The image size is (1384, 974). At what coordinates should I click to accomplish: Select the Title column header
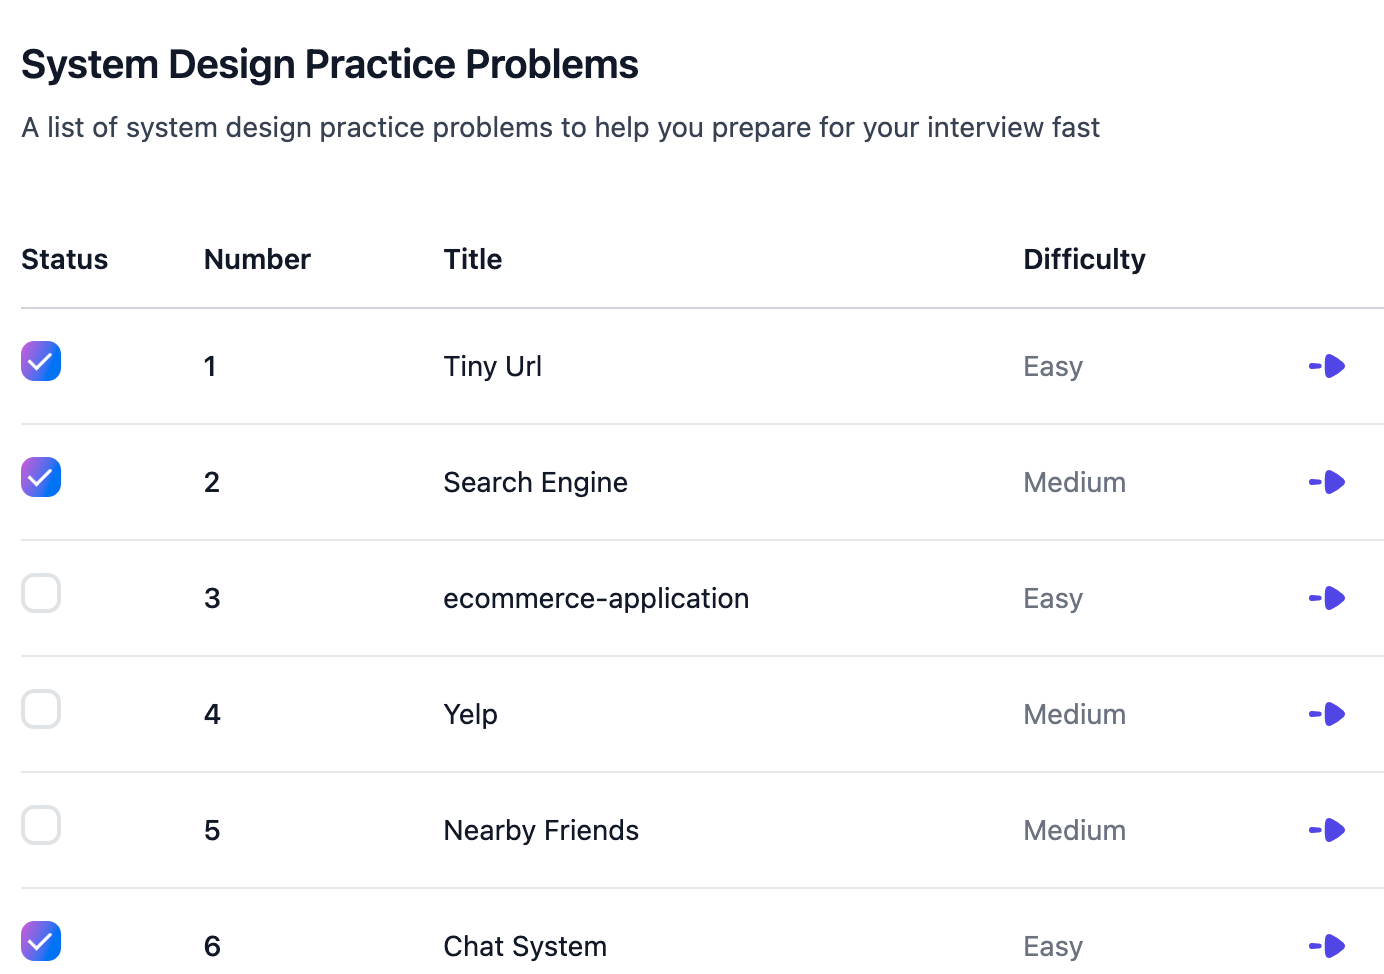tap(473, 259)
